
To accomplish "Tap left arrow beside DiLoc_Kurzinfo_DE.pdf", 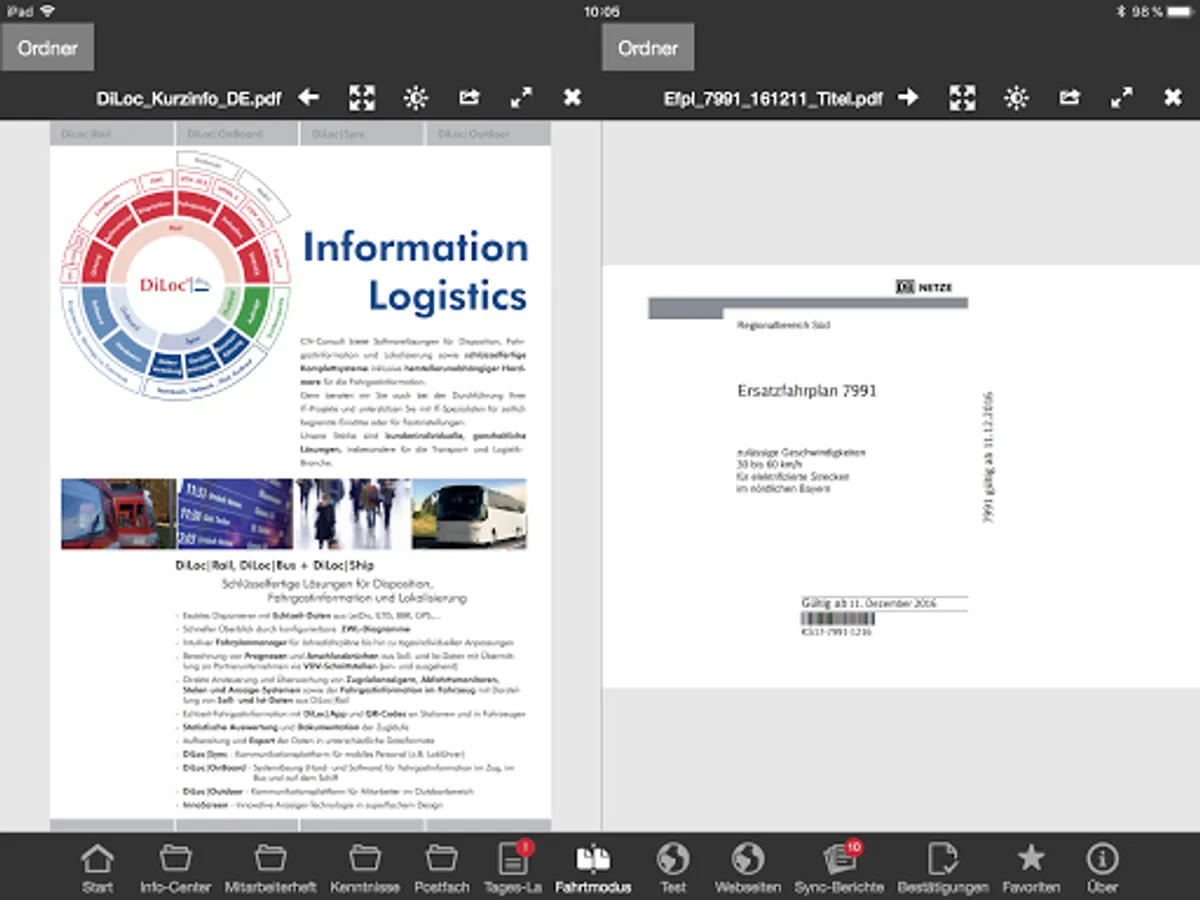I will [x=309, y=98].
